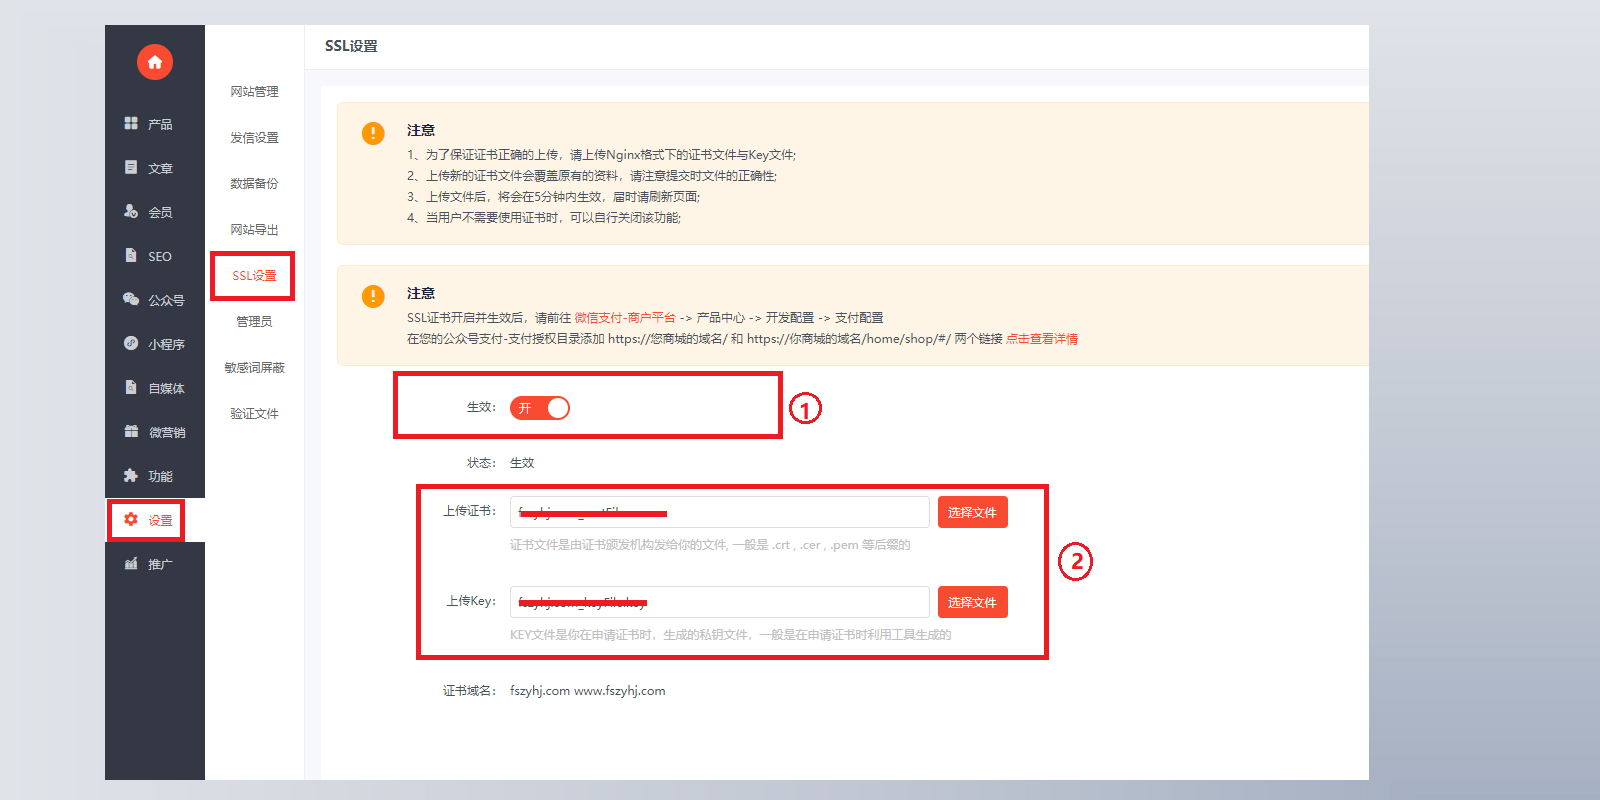
Task: Go to 发信设置 submenu
Action: [x=254, y=138]
